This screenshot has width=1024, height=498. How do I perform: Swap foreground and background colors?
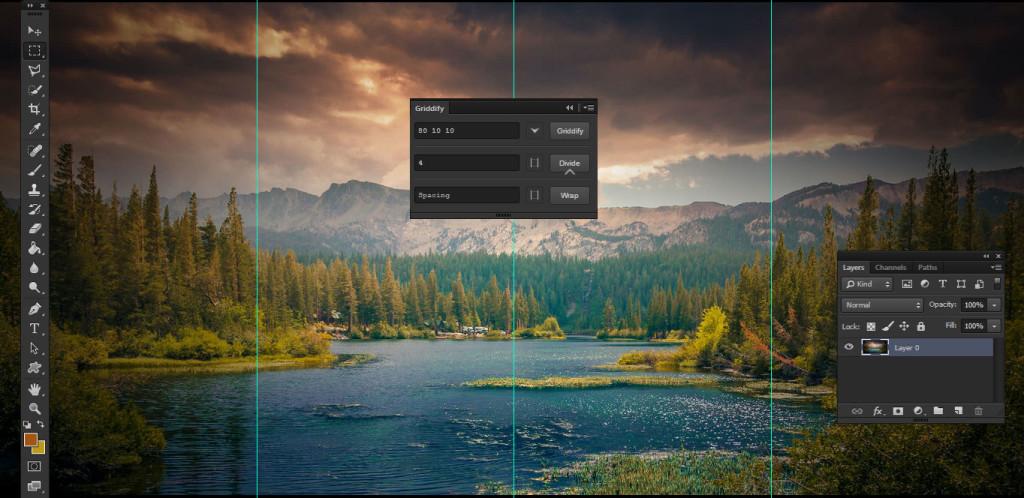(x=40, y=424)
